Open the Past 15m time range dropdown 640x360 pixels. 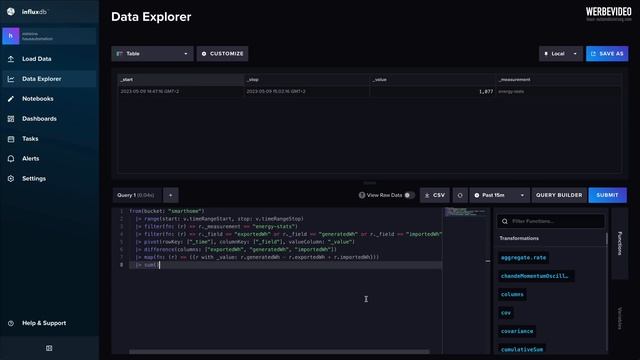pos(500,195)
